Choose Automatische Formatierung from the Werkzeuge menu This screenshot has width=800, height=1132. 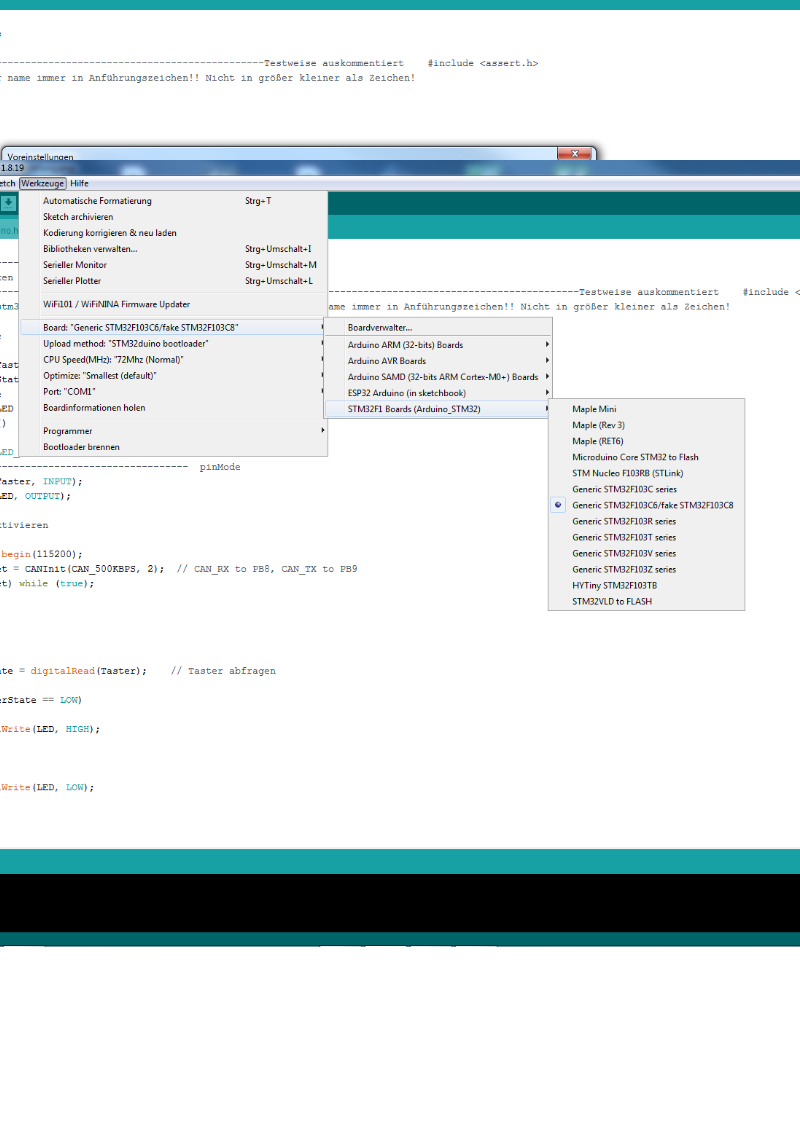tap(173, 201)
